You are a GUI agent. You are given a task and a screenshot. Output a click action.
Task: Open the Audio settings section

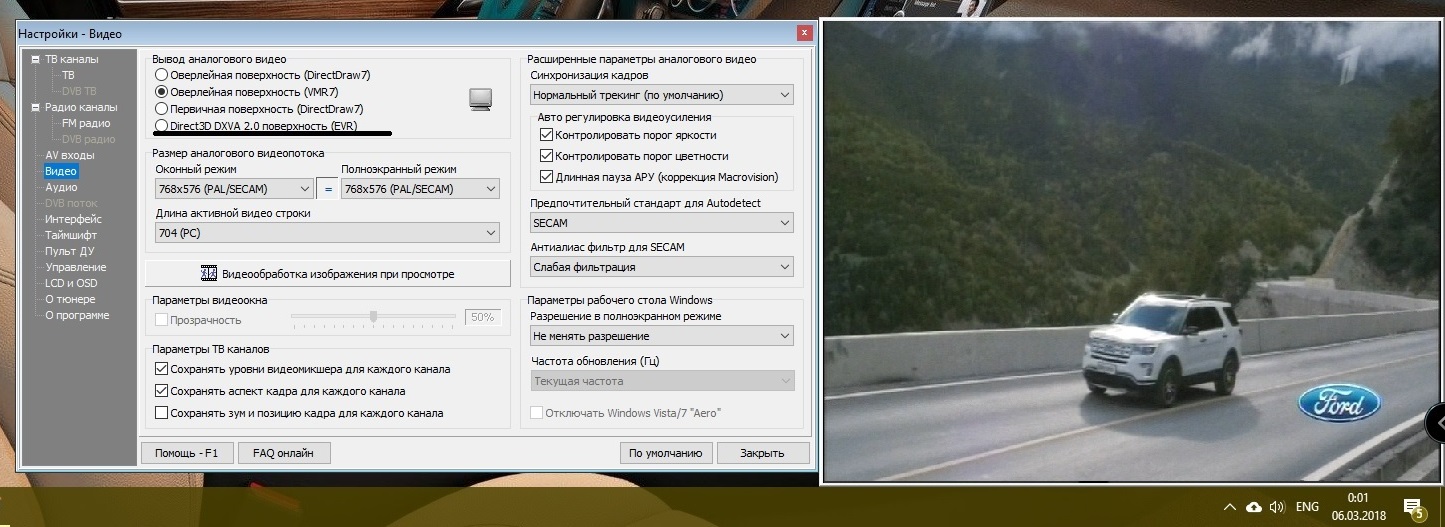pos(61,187)
